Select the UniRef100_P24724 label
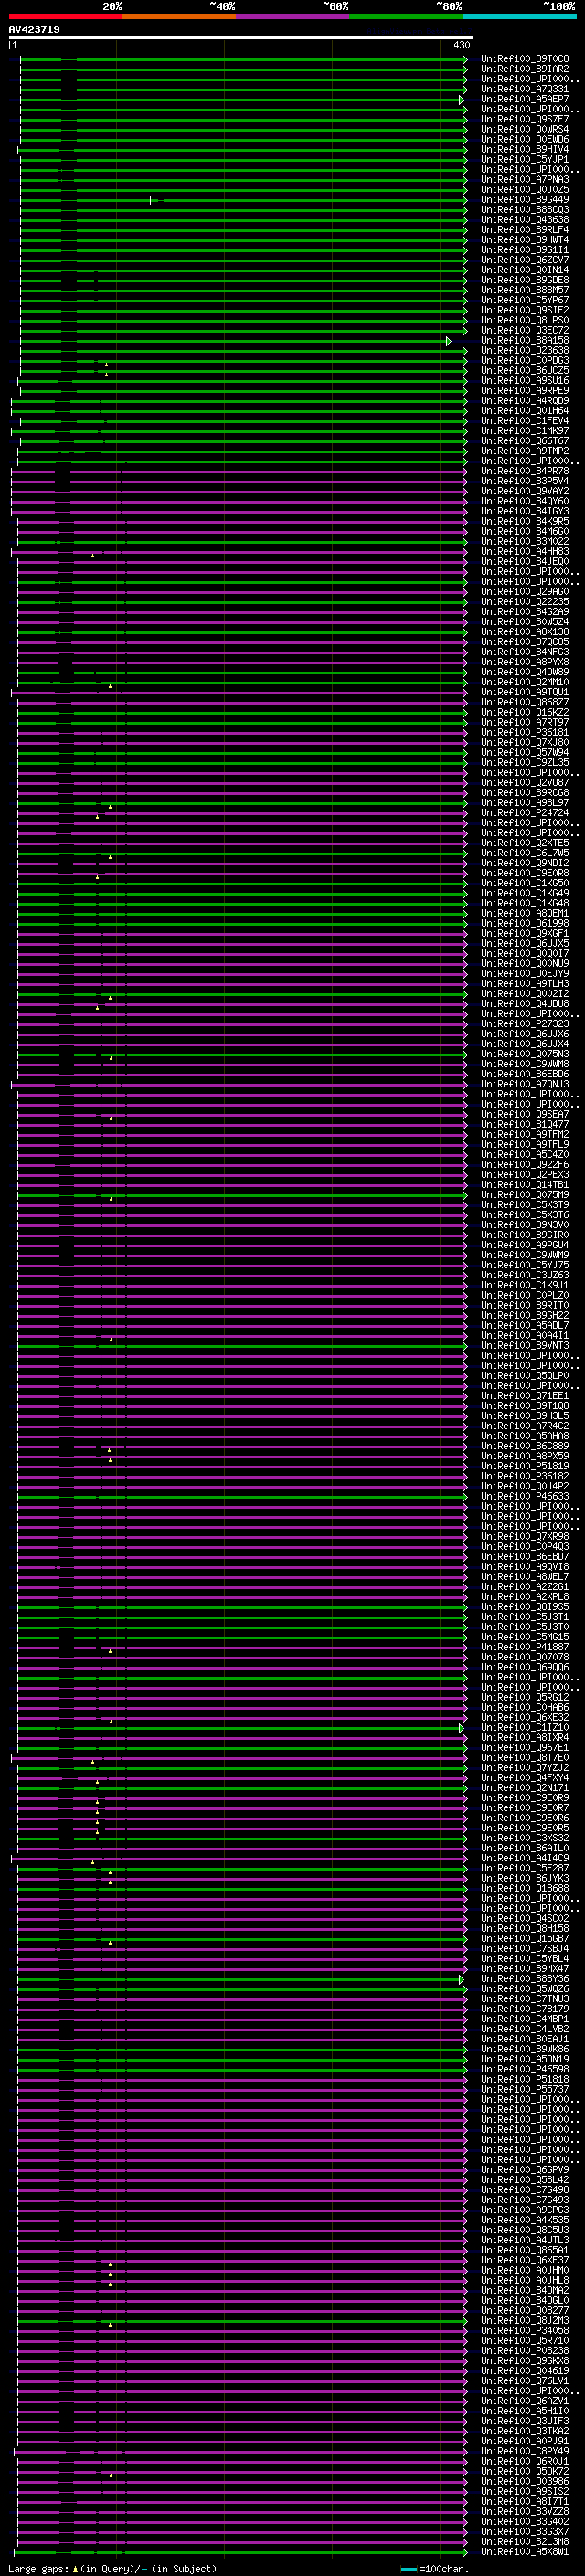Viewport: 585px width, 2576px height. pos(525,813)
